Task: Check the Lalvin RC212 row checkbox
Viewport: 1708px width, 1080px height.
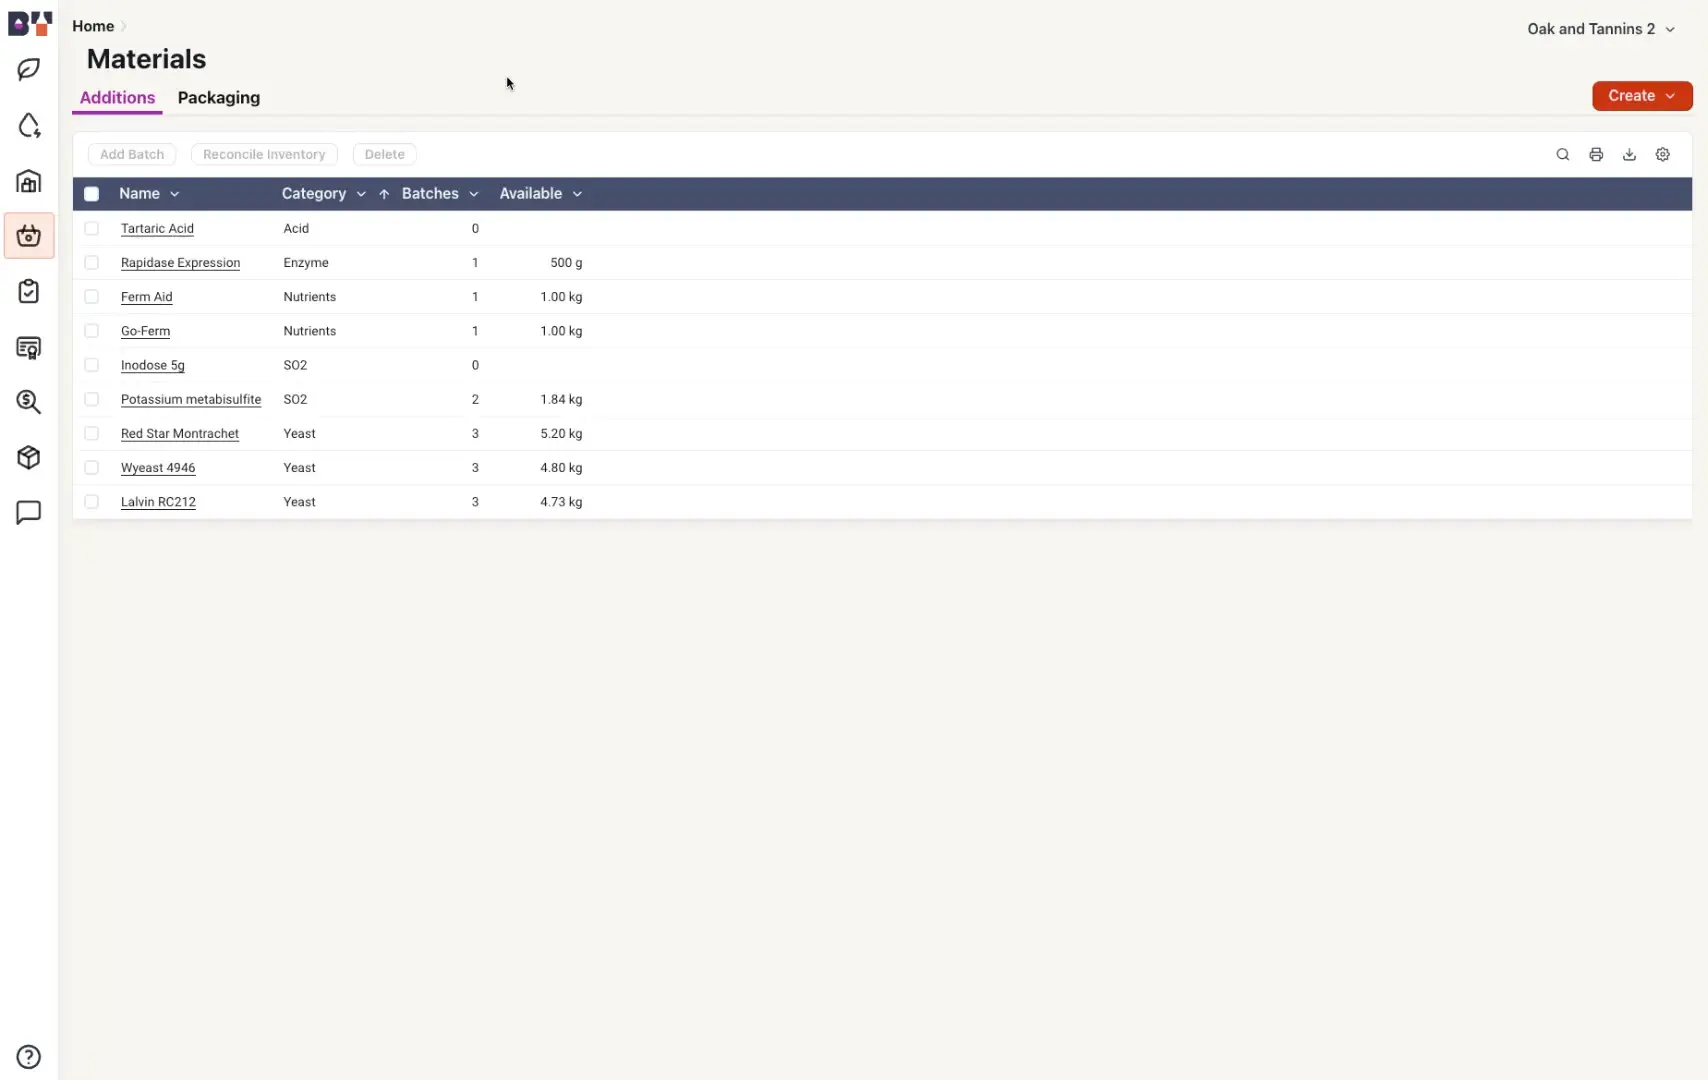Action: pyautogui.click(x=92, y=501)
